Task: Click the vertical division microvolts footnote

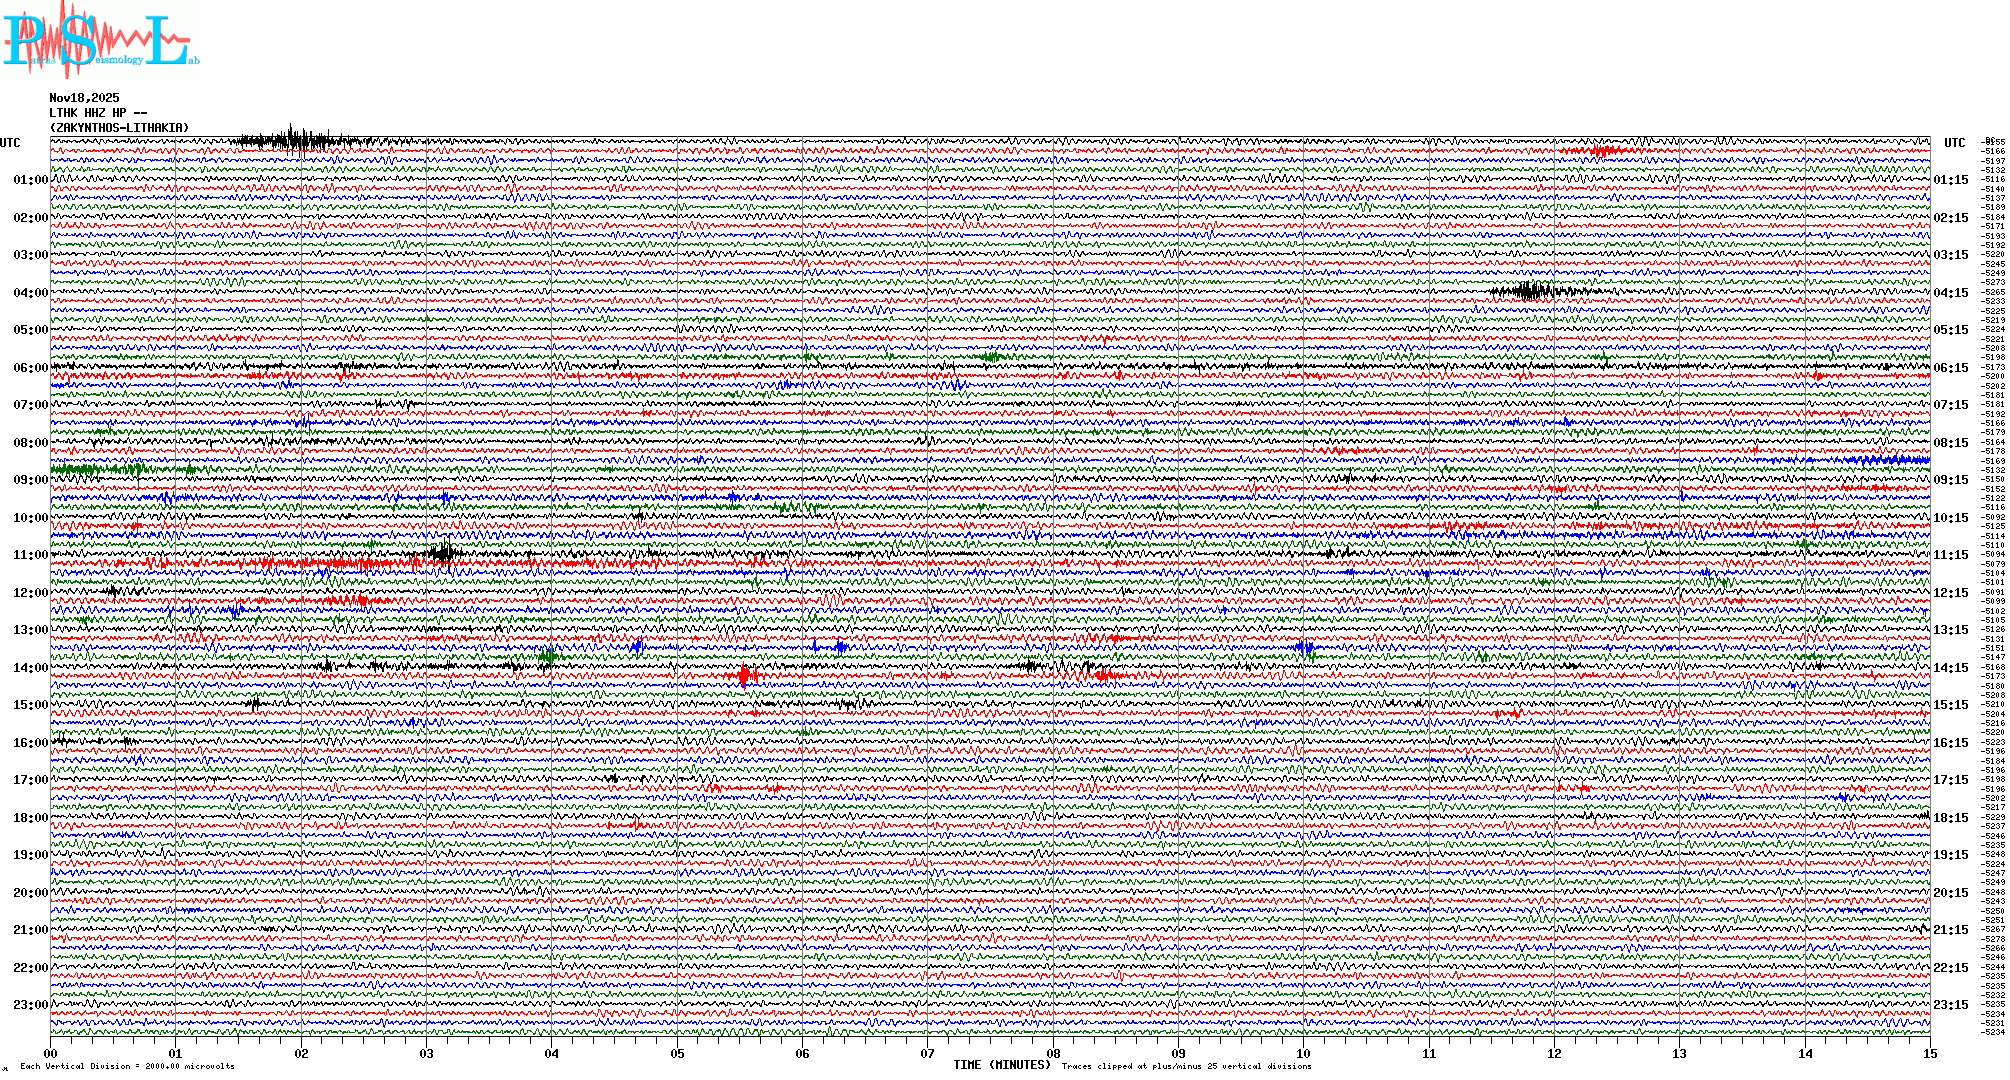Action: pos(127,1066)
